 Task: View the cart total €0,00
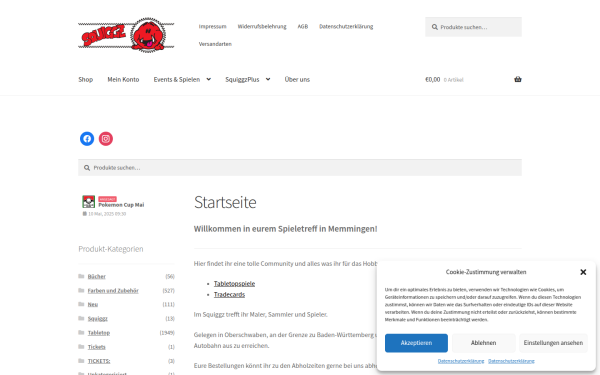pyautogui.click(x=433, y=79)
